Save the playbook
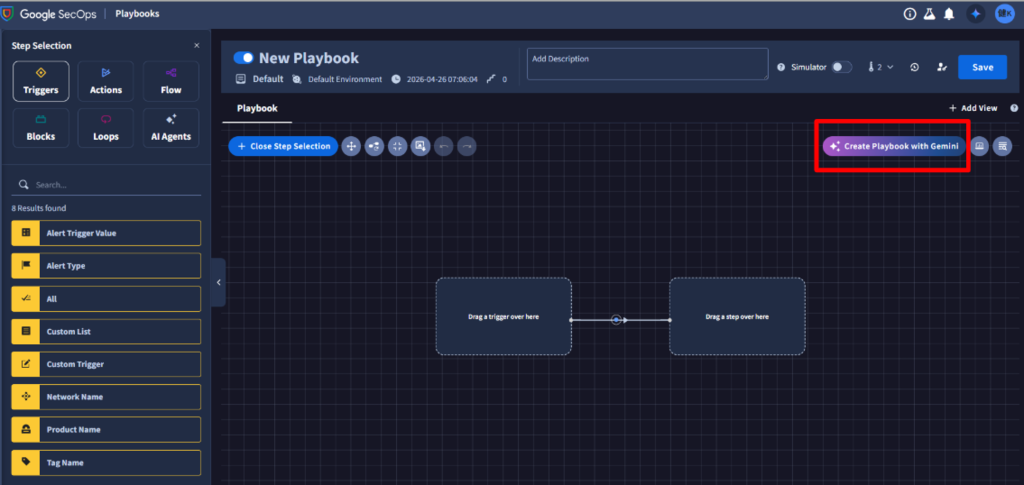Image resolution: width=1024 pixels, height=485 pixels. coord(982,67)
